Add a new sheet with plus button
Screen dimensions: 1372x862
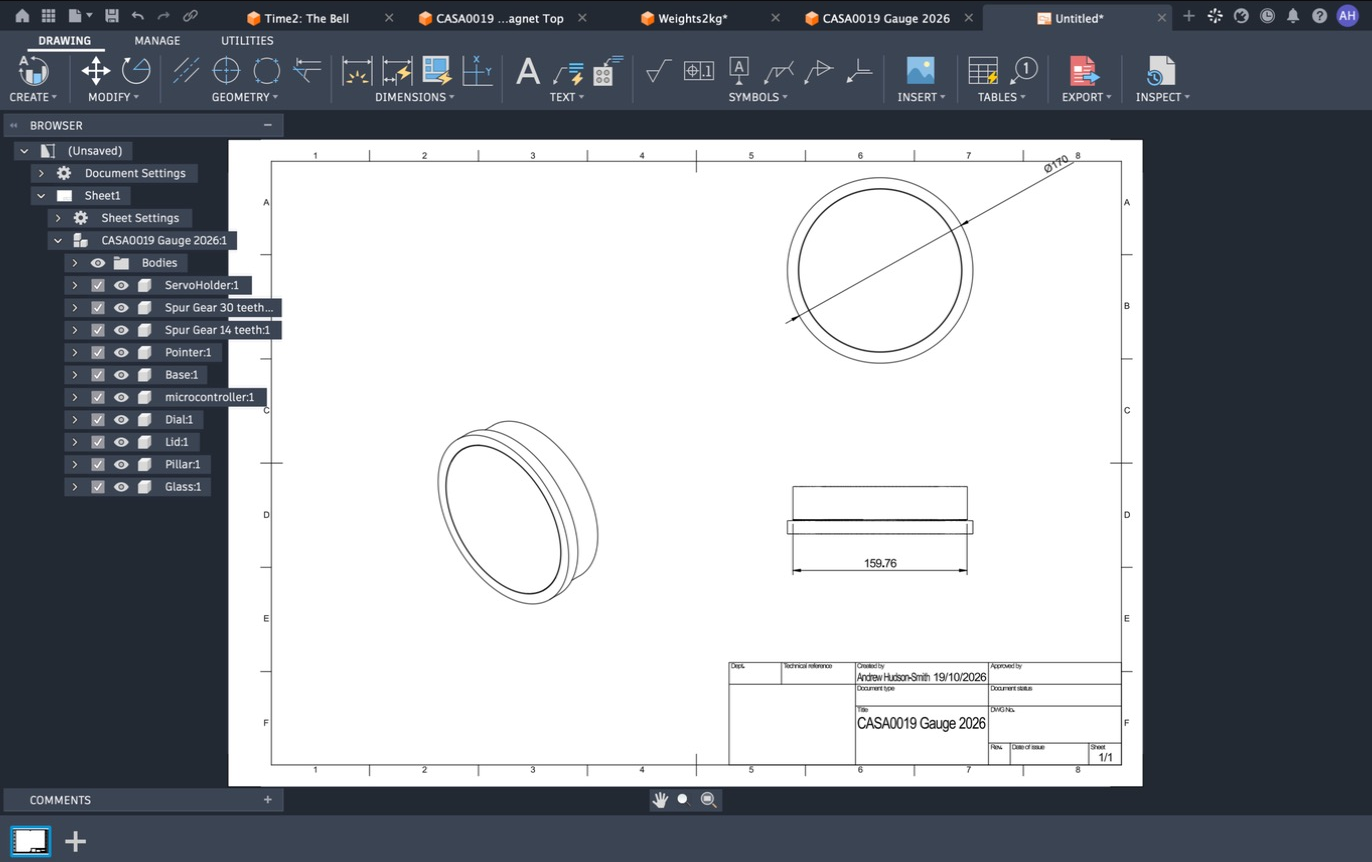click(75, 841)
